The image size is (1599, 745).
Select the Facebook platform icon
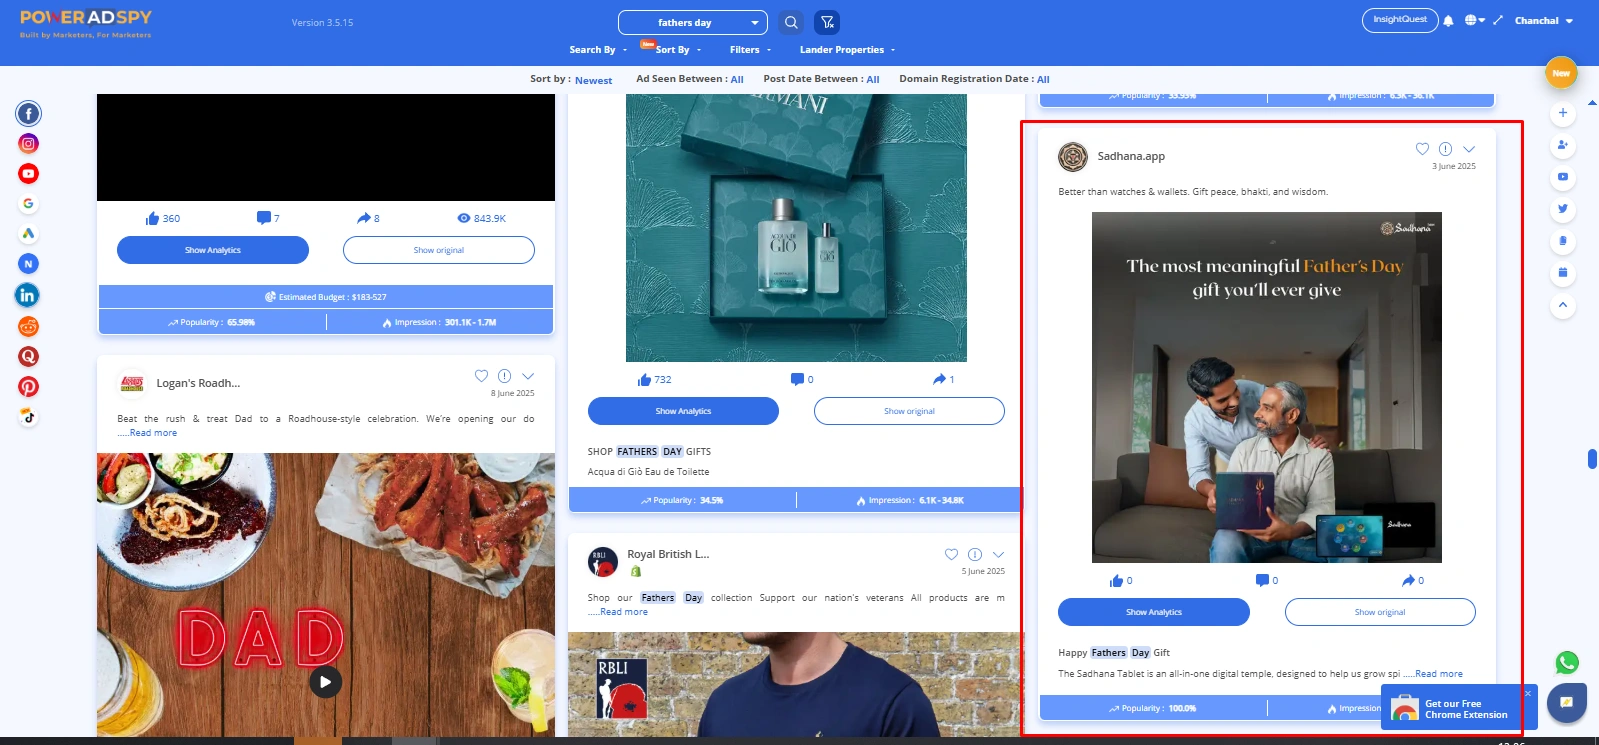click(x=28, y=114)
